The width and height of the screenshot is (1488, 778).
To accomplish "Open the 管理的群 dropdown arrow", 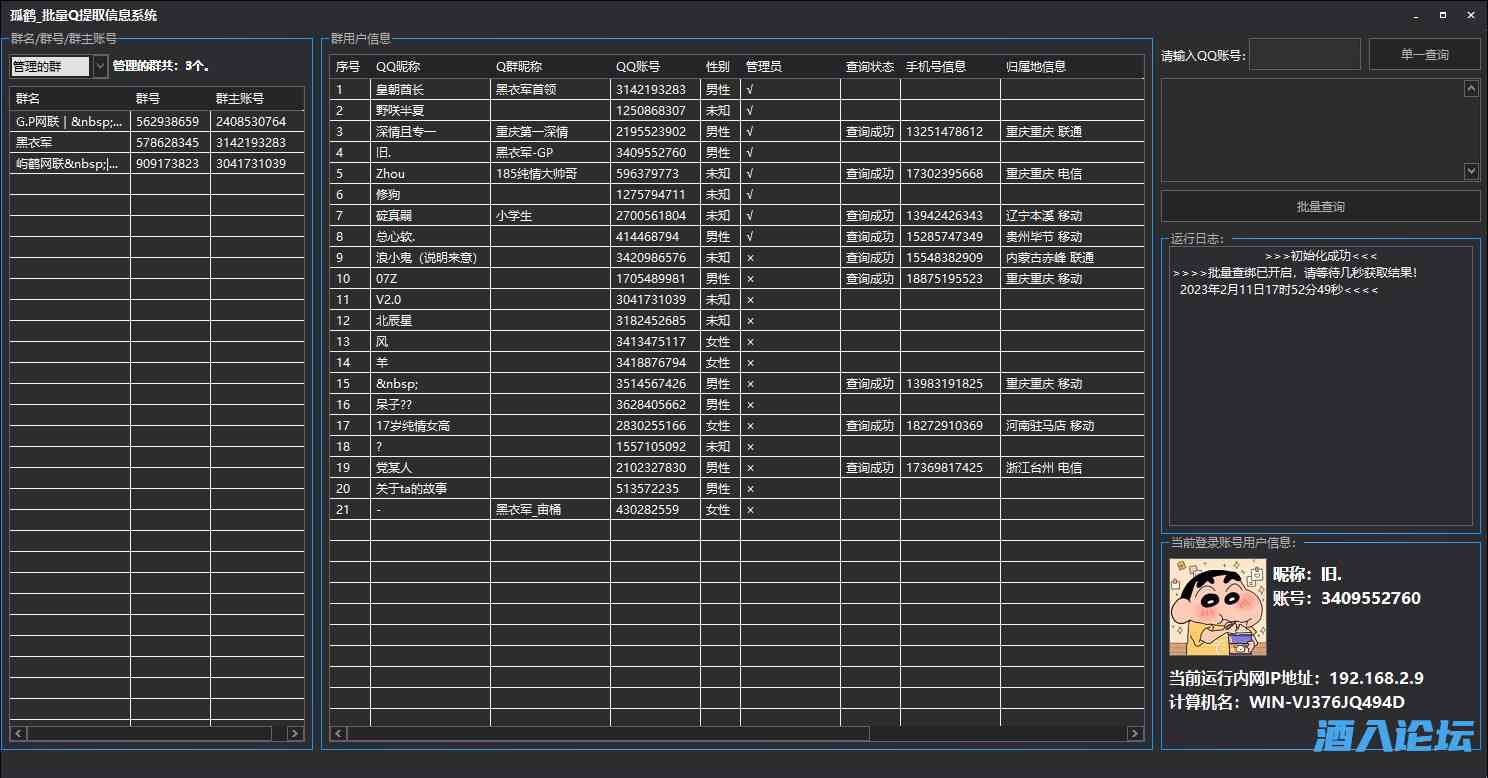I will click(100, 67).
